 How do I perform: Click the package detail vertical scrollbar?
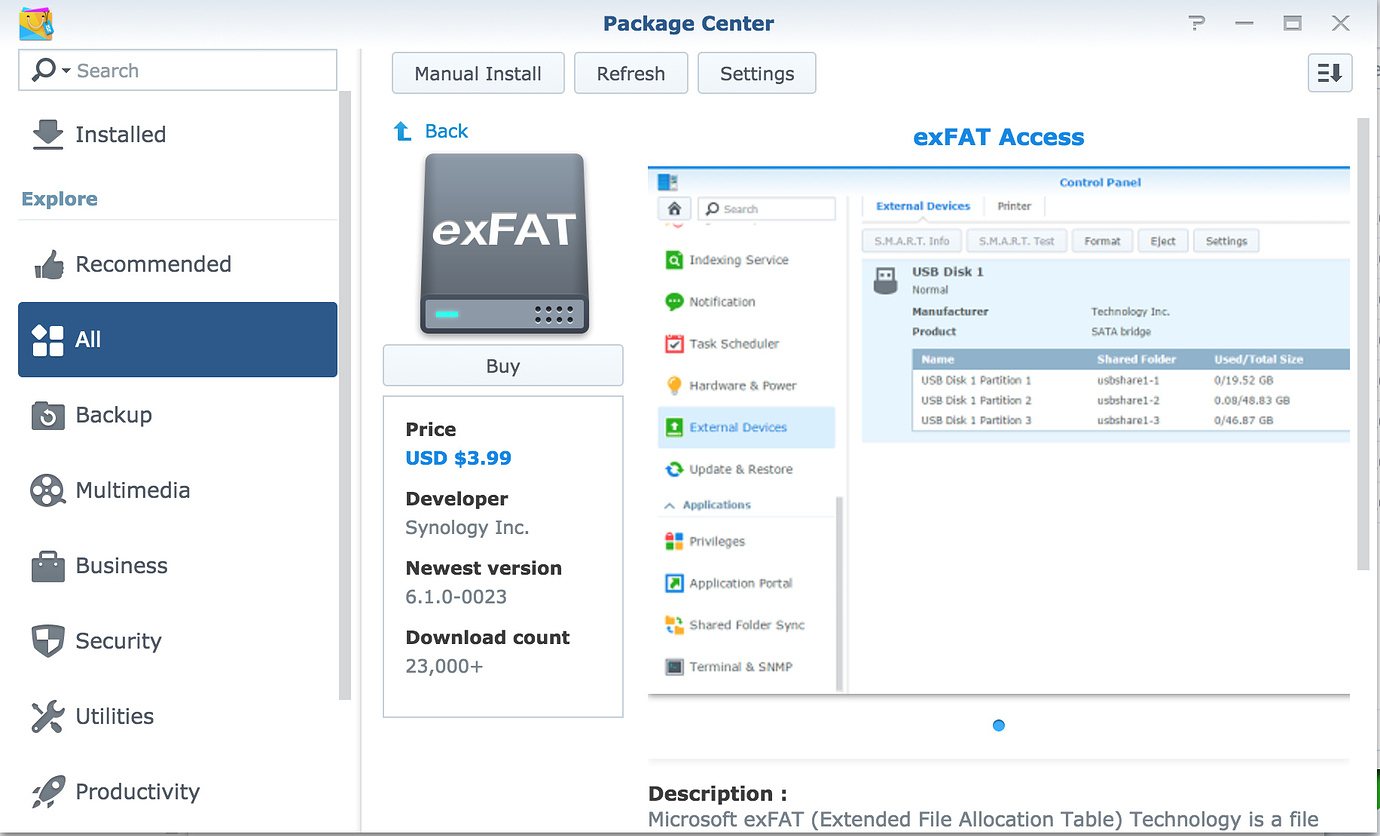1362,344
